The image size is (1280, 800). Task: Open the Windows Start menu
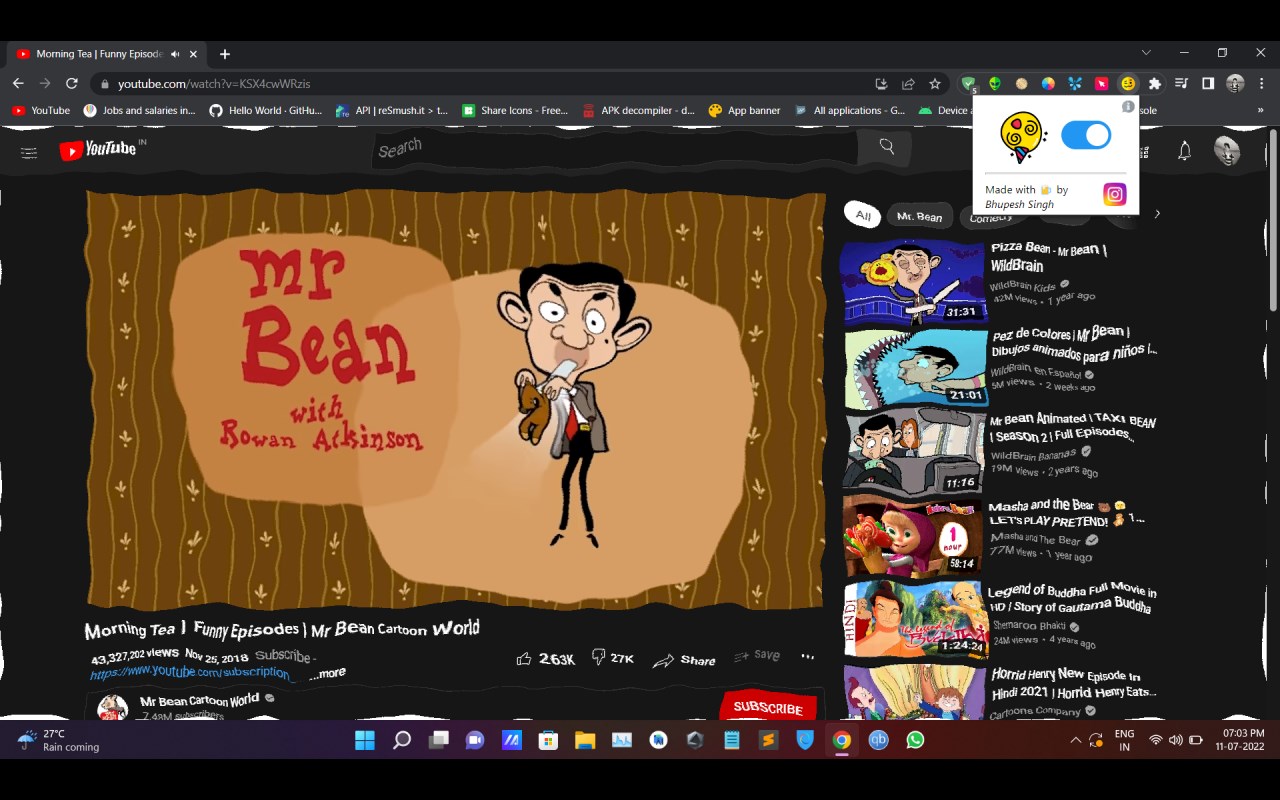tap(365, 740)
